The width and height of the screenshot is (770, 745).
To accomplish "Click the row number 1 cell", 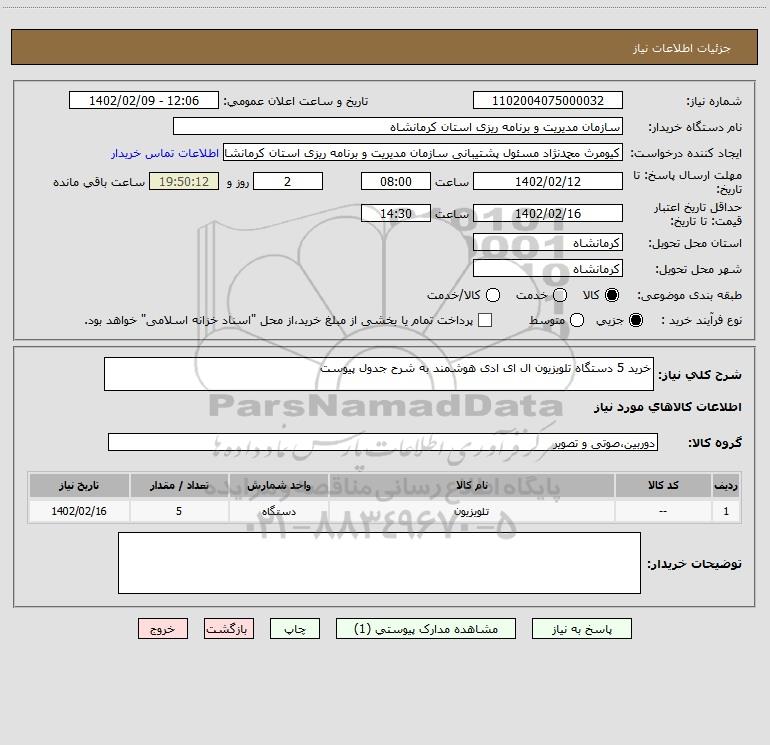I will [726, 511].
